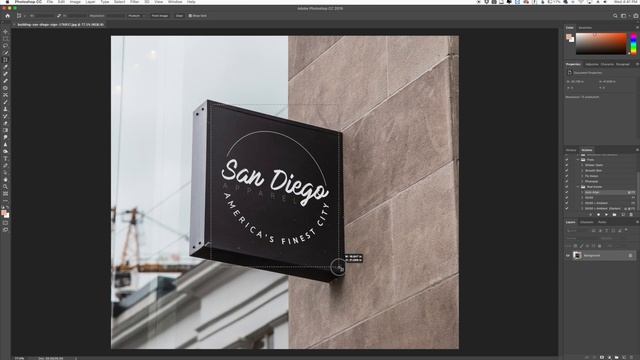Swap width and height values
Viewport: 640px width, 360px height.
point(59,16)
